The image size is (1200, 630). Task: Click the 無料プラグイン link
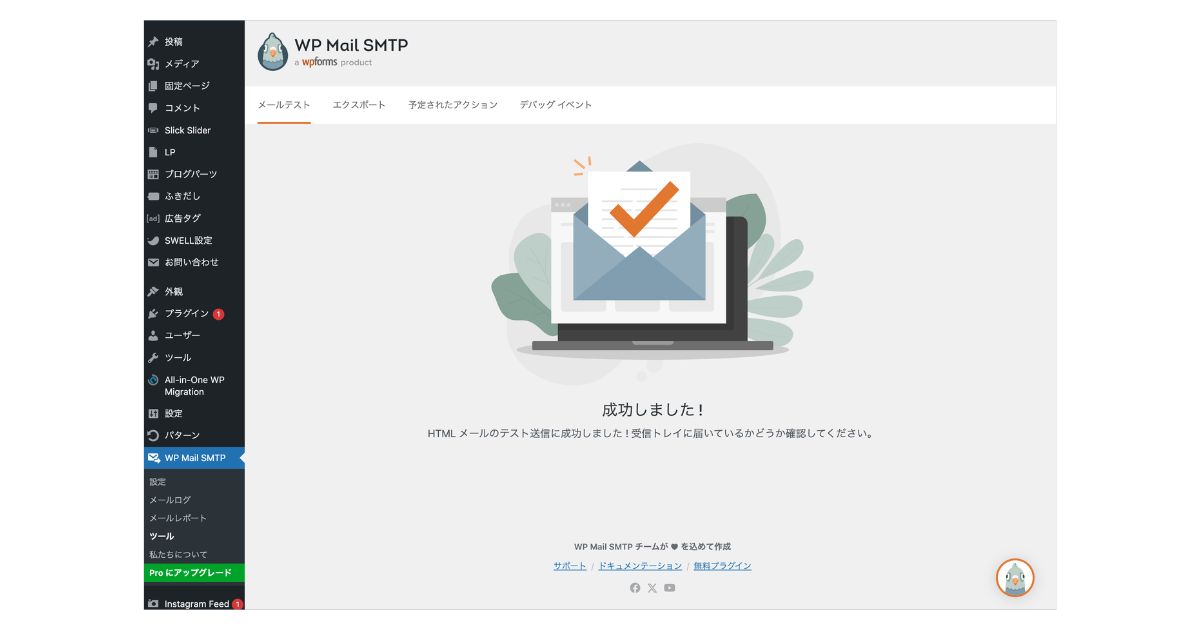[722, 566]
